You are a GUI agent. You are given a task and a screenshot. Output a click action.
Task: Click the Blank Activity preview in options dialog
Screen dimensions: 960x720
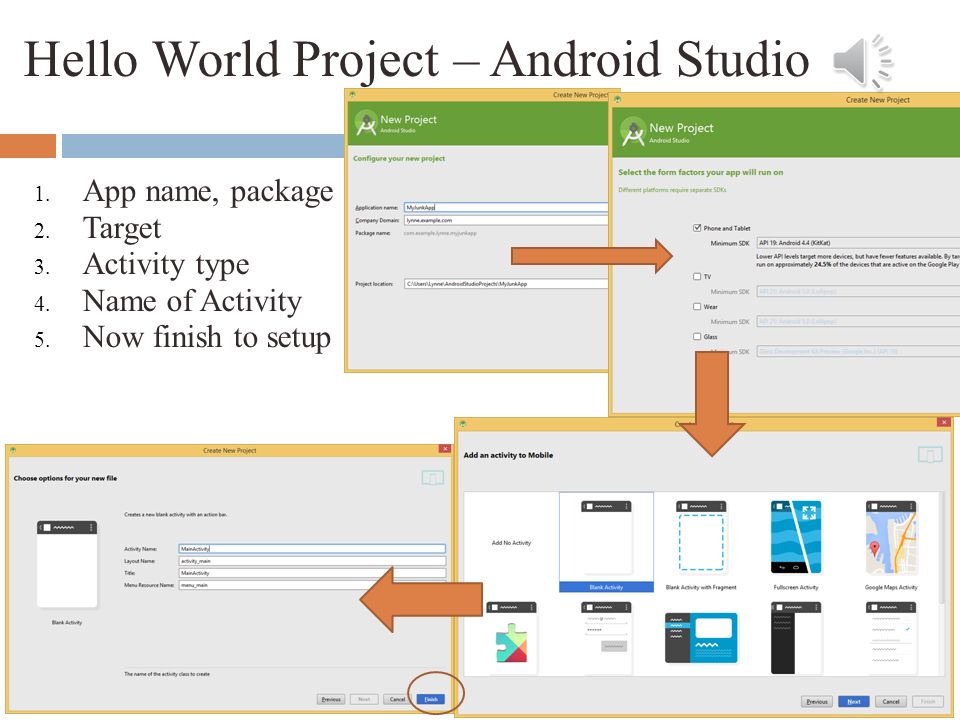click(67, 564)
